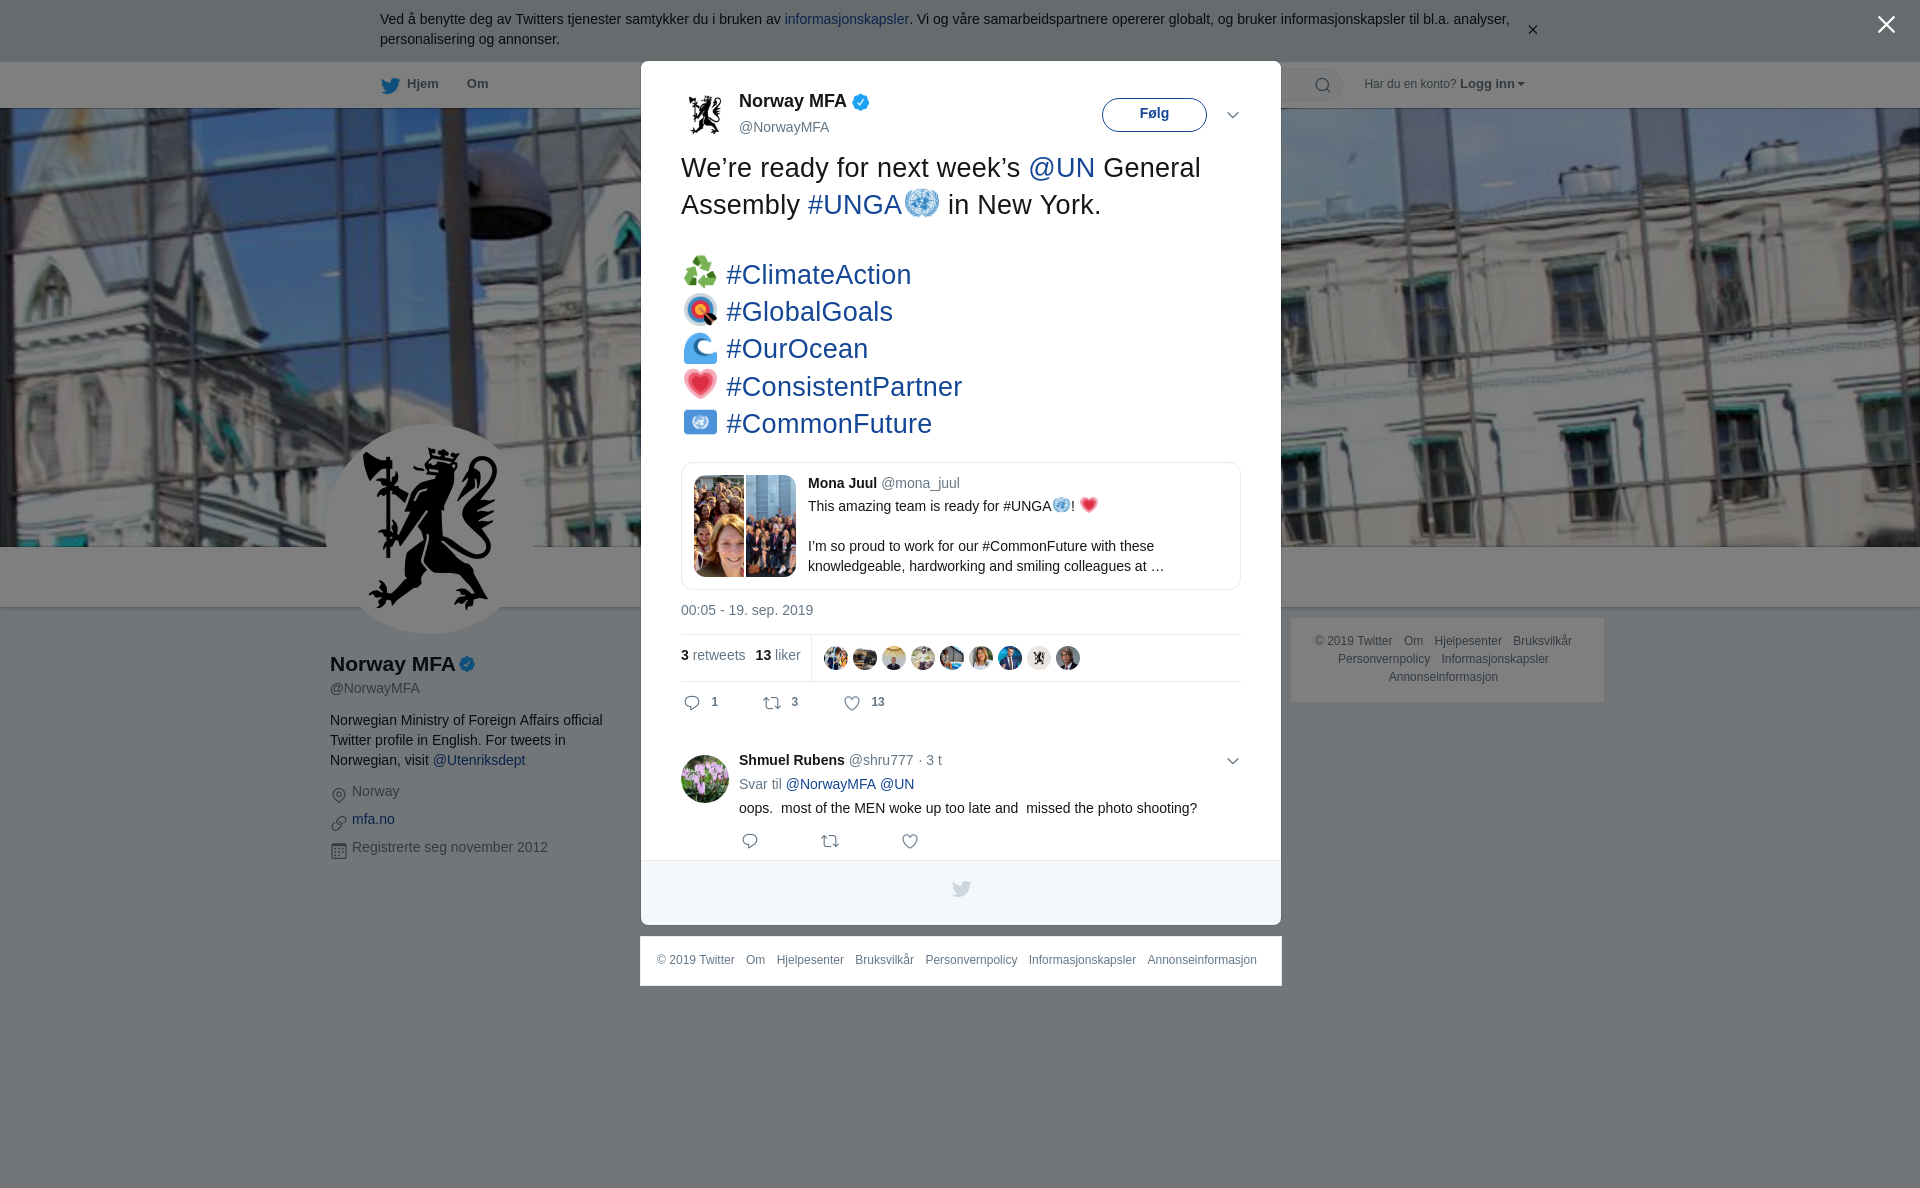
Task: Click the reply icon under Shmuel Rubens' comment
Action: tap(750, 842)
